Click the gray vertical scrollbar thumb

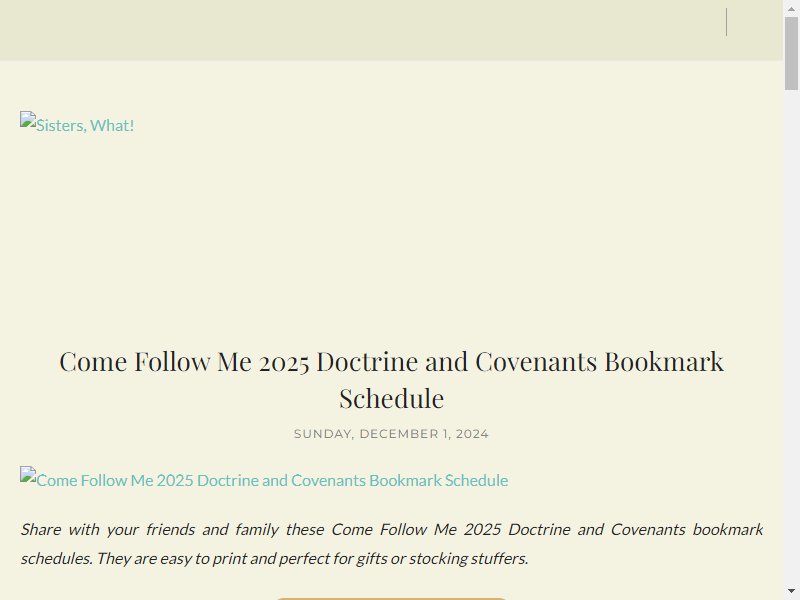791,53
